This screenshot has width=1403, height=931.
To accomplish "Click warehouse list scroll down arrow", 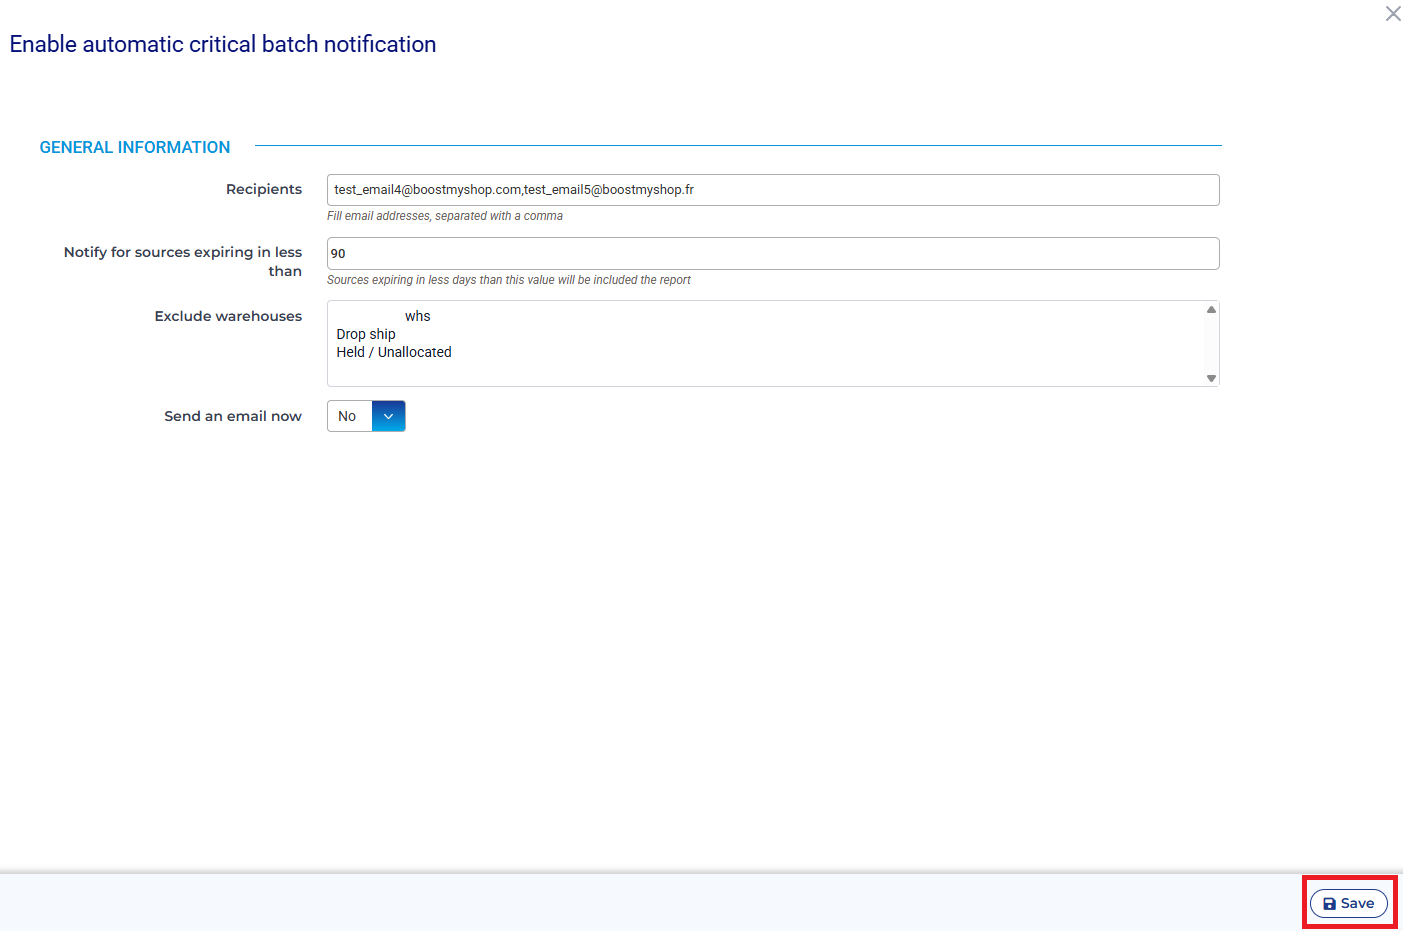I will point(1211,378).
